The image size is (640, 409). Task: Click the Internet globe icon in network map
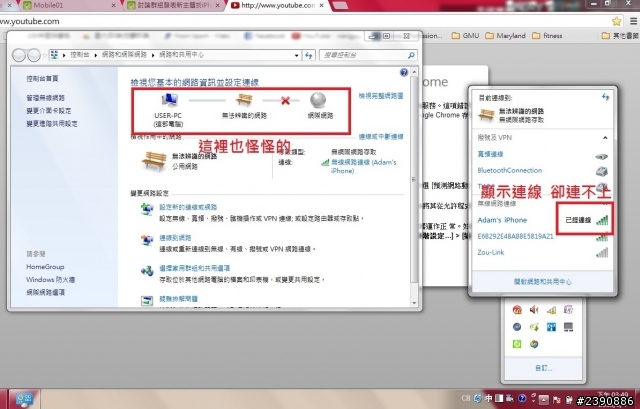[318, 100]
